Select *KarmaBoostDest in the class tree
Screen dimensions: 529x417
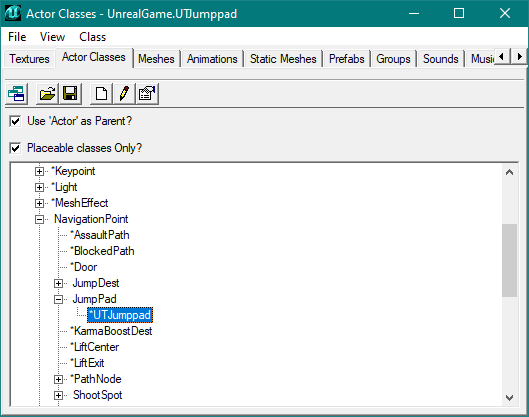pyautogui.click(x=111, y=331)
